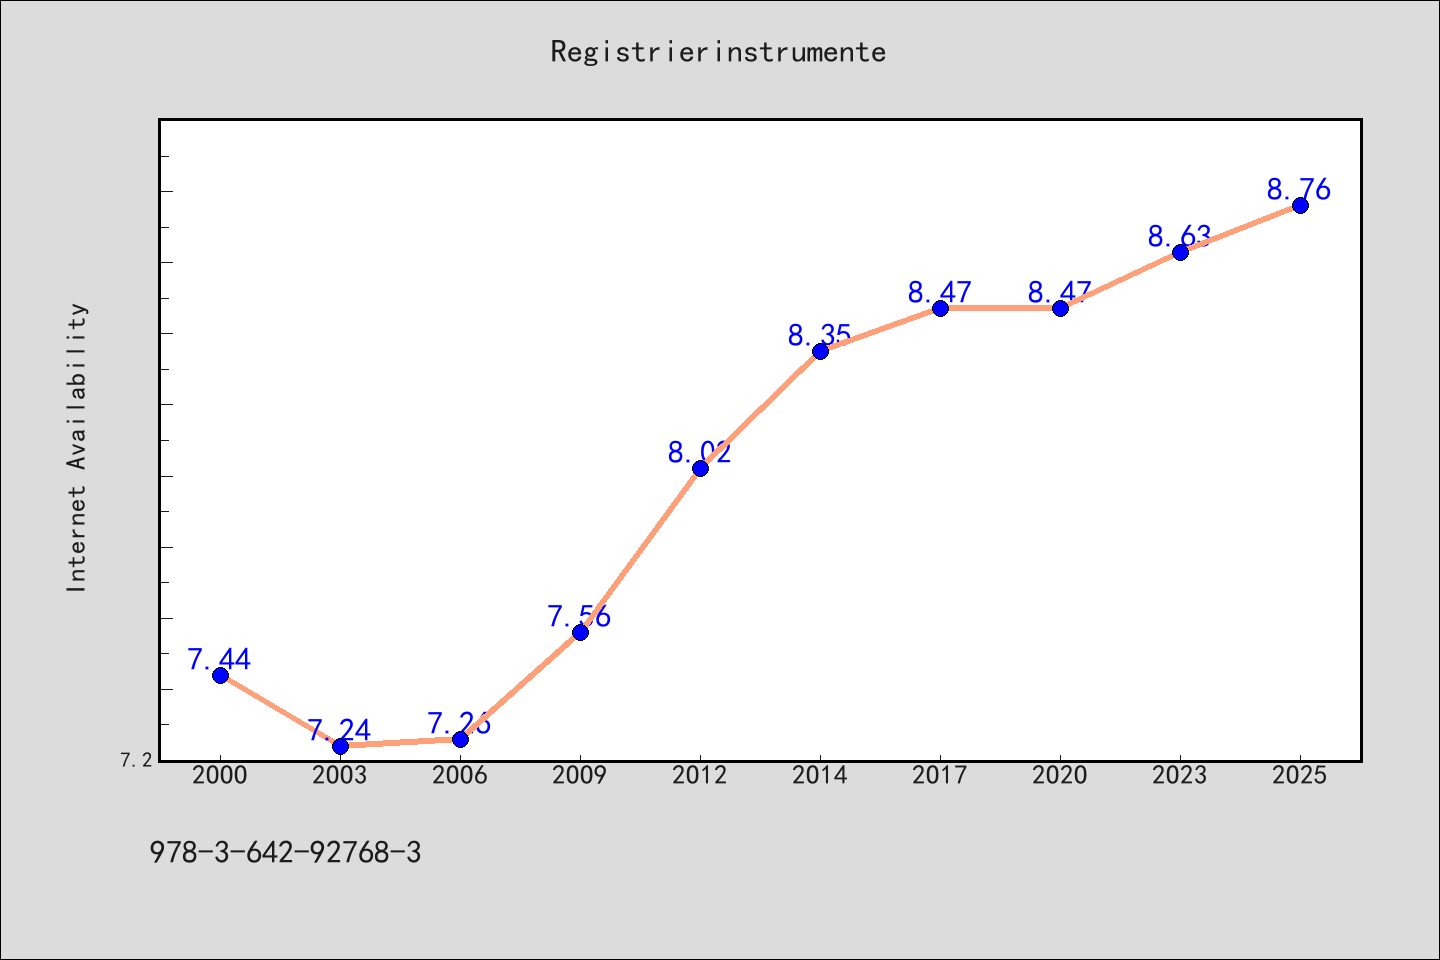Click the x-axis label 2023
Screen dimensions: 1440x960
tap(1180, 775)
